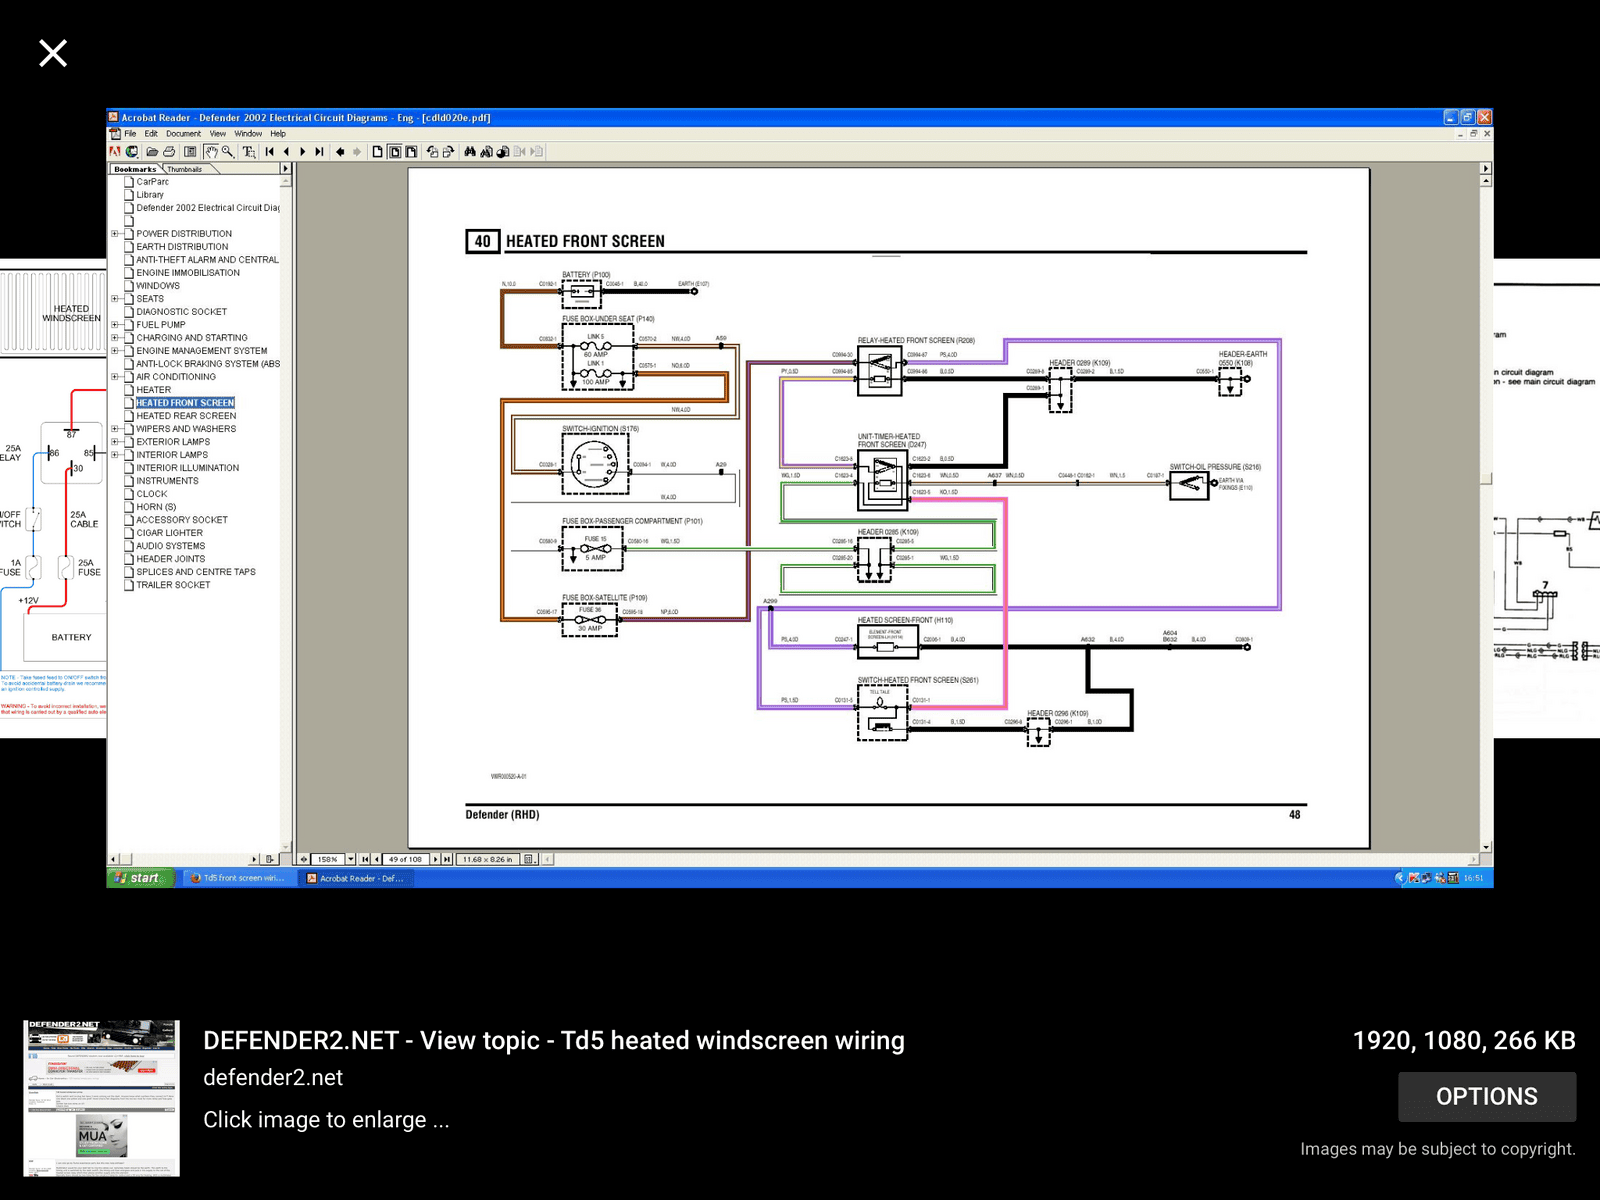Image resolution: width=1600 pixels, height=1200 pixels.
Task: Click the 158% zoom field
Action: pos(328,859)
